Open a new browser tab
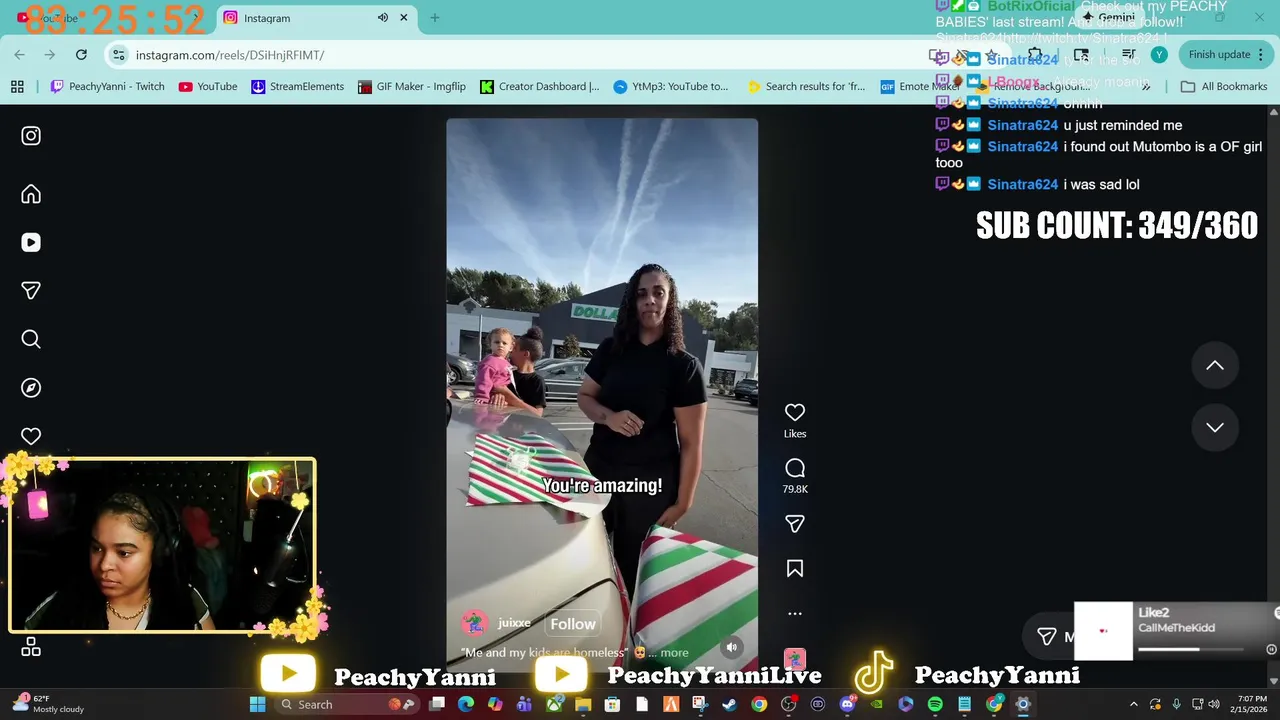Image resolution: width=1280 pixels, height=720 pixels. click(435, 18)
